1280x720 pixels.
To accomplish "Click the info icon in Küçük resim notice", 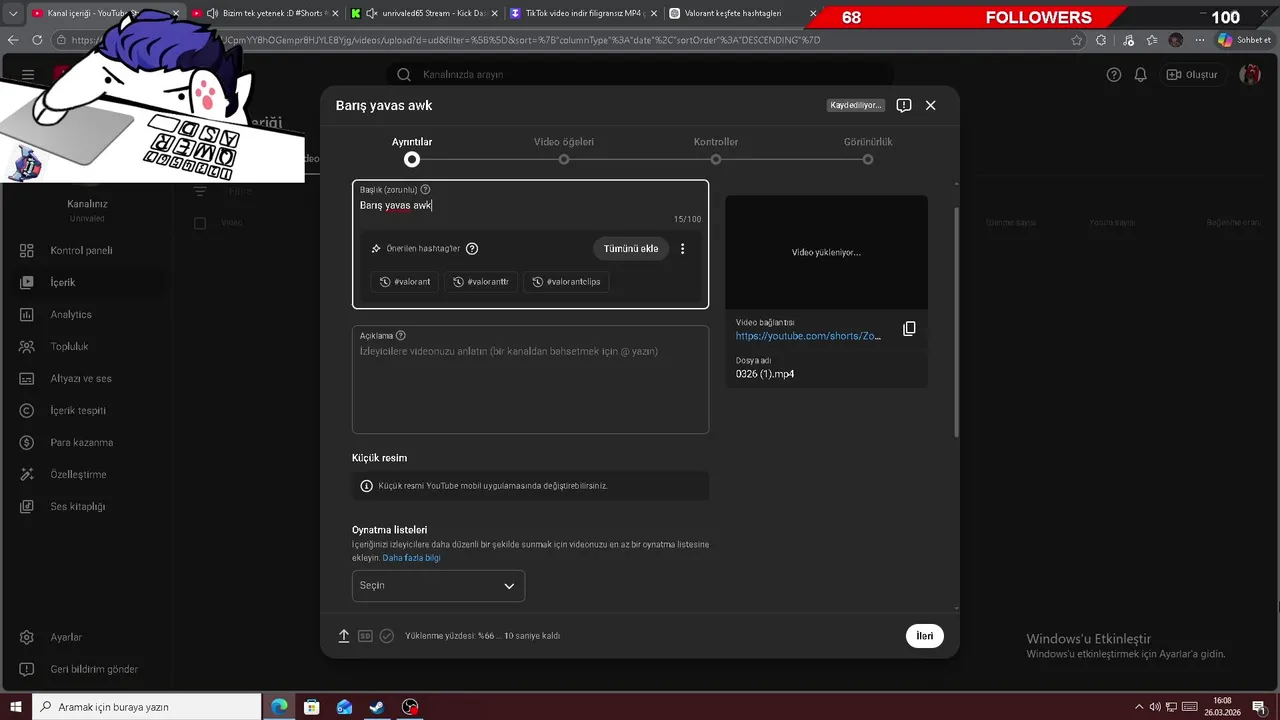I will (366, 486).
